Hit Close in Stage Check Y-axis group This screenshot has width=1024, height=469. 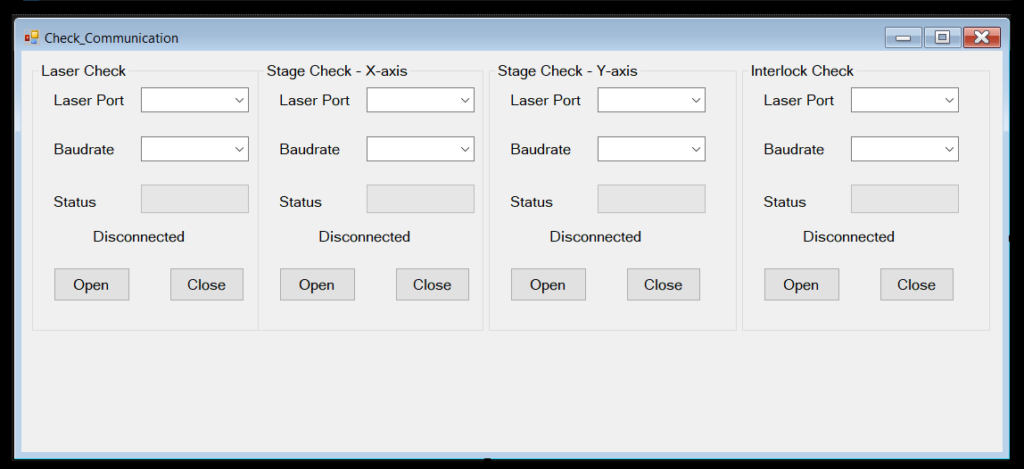[663, 285]
